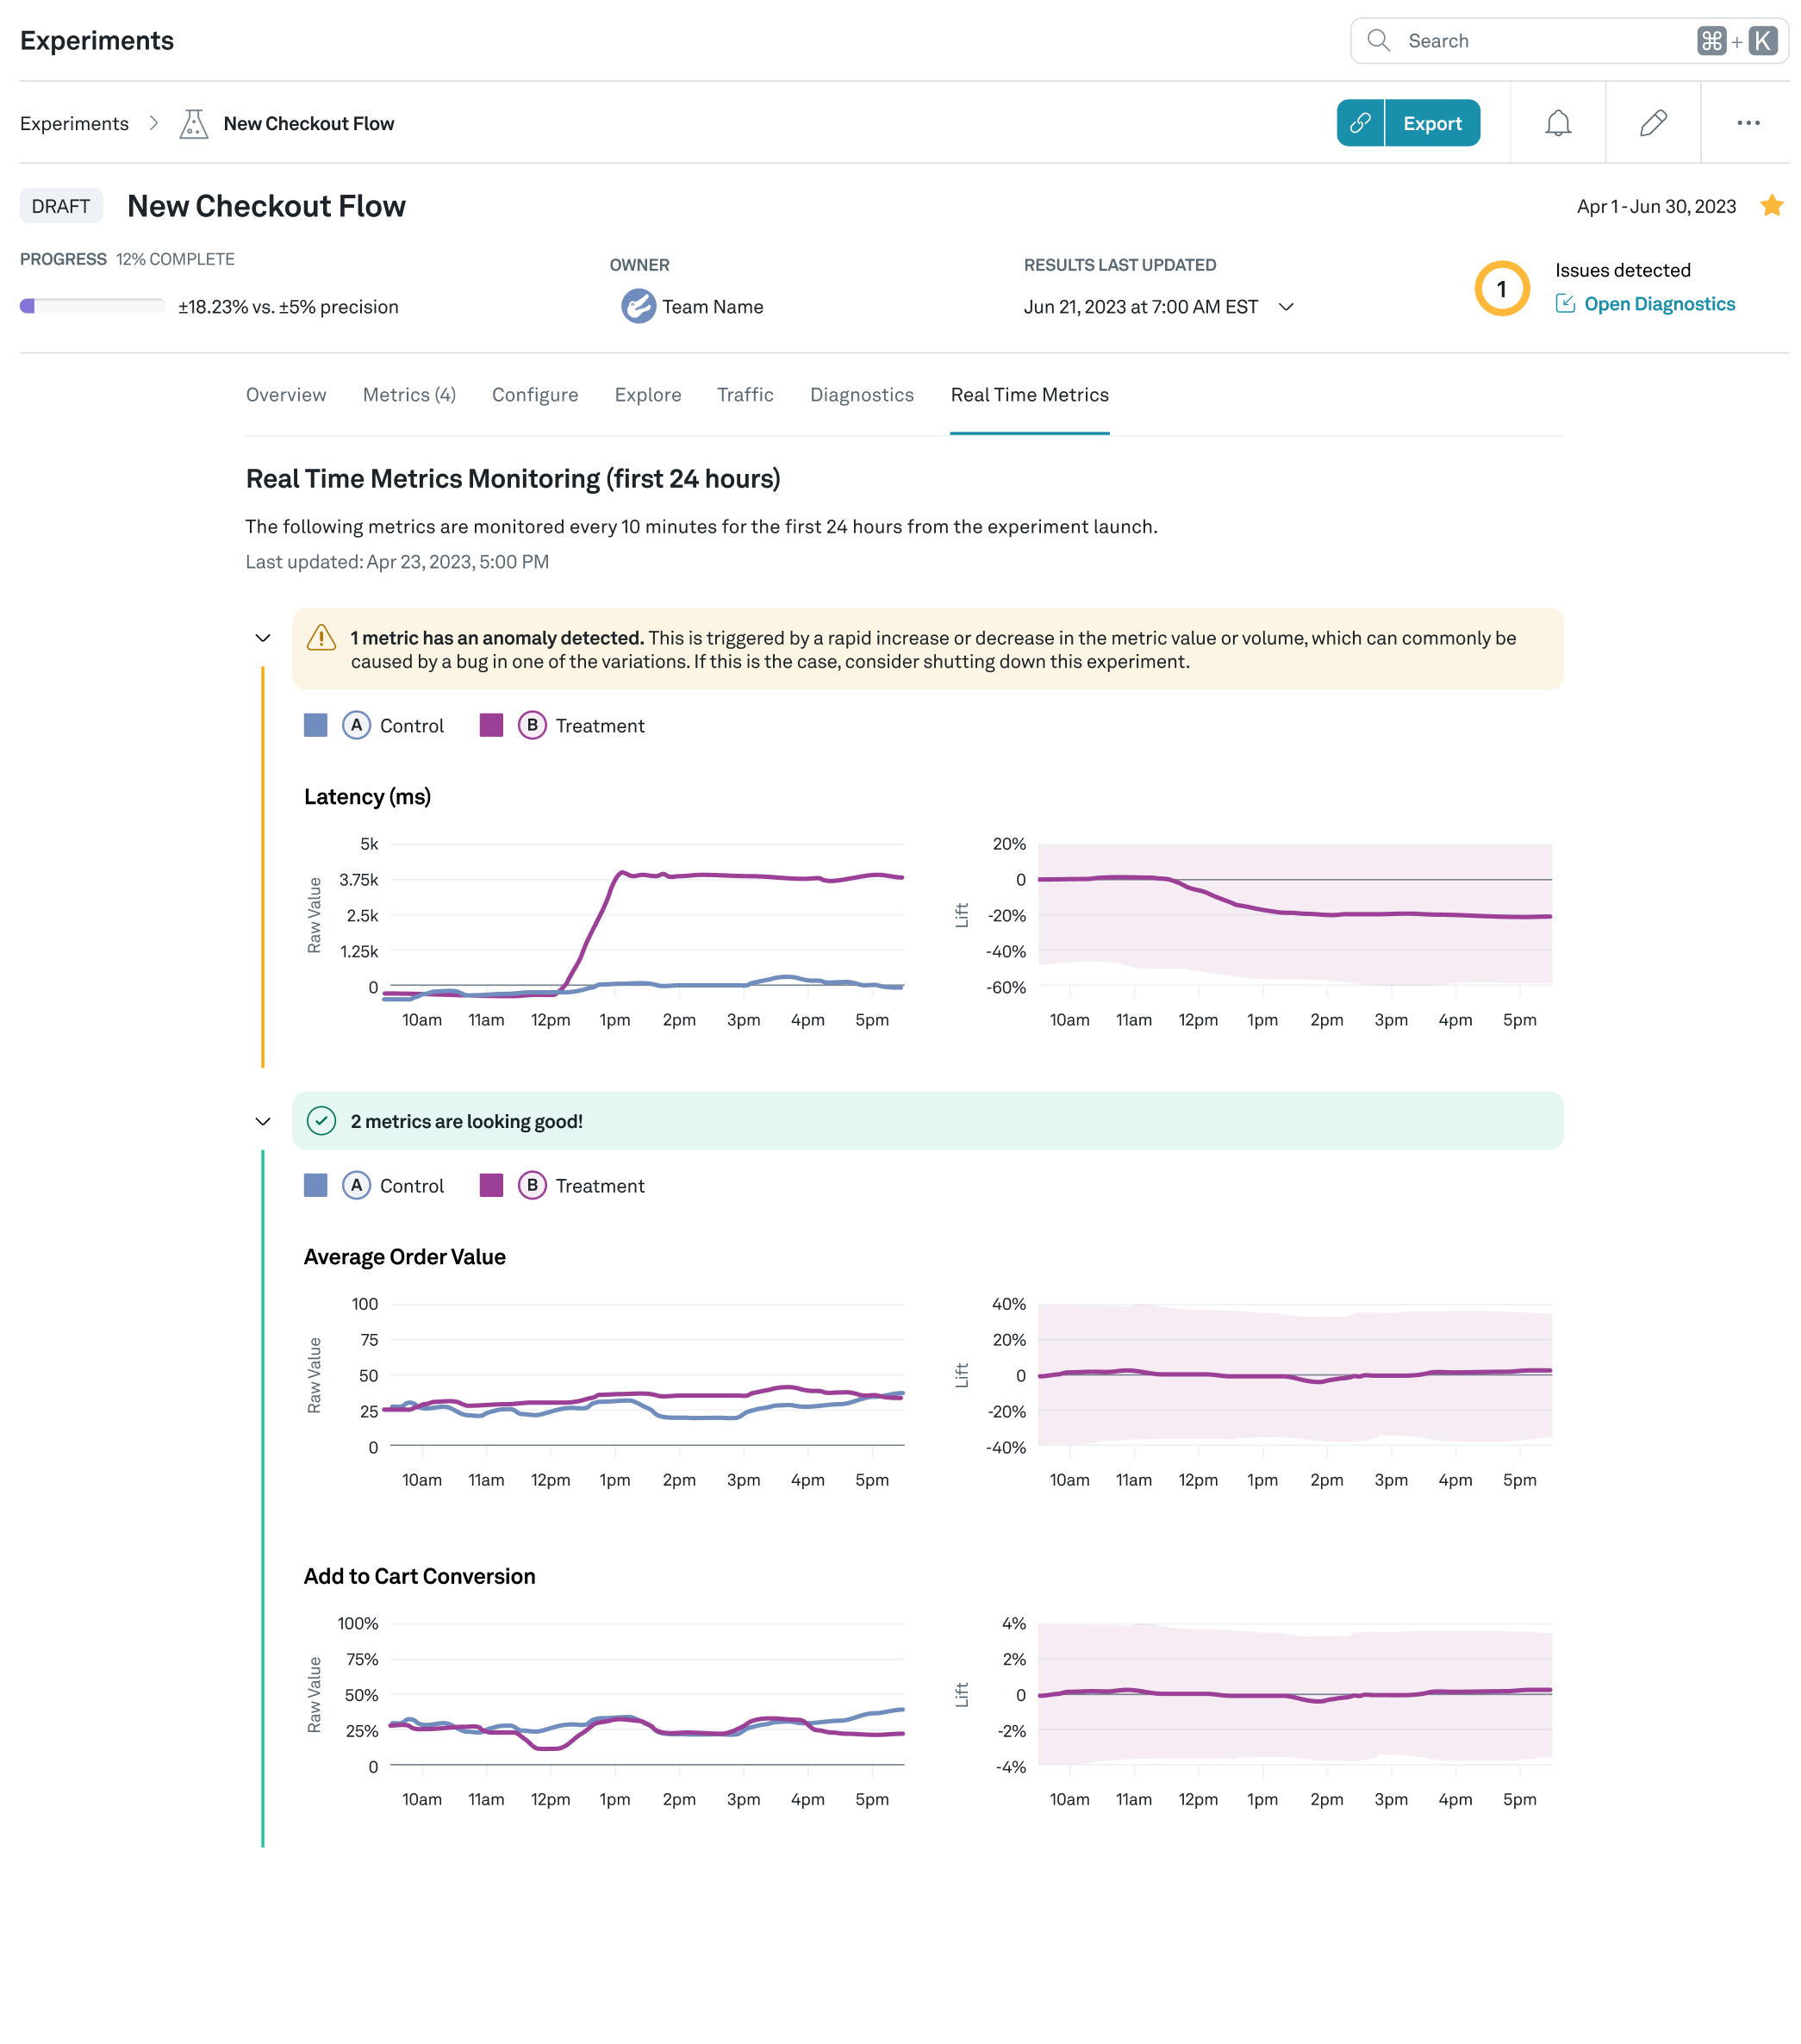This screenshot has height=2044, width=1801.
Task: Click the Export button
Action: pos(1432,123)
